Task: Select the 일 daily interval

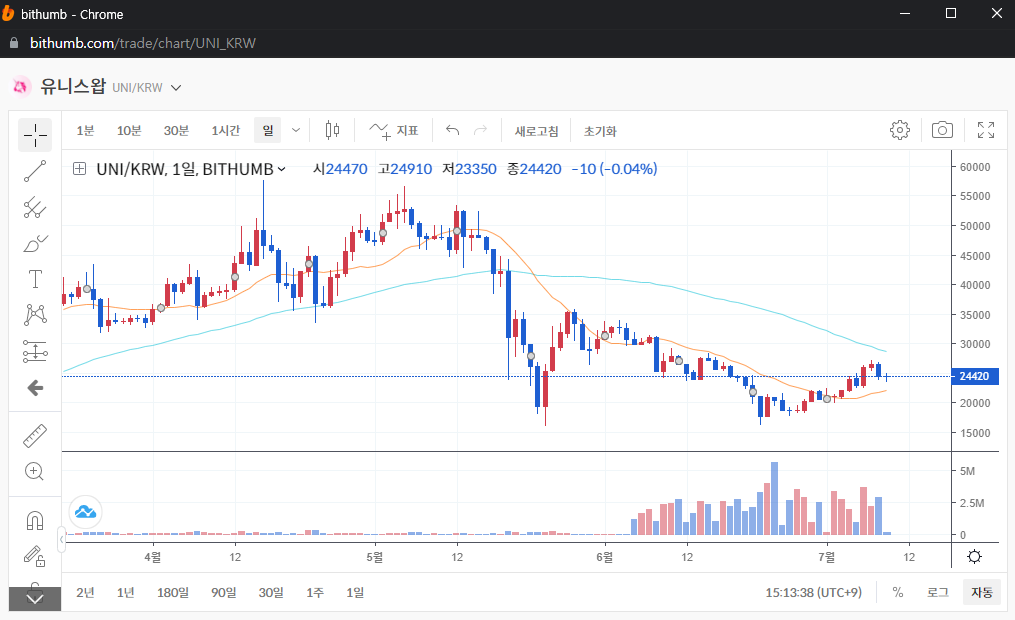Action: [268, 131]
